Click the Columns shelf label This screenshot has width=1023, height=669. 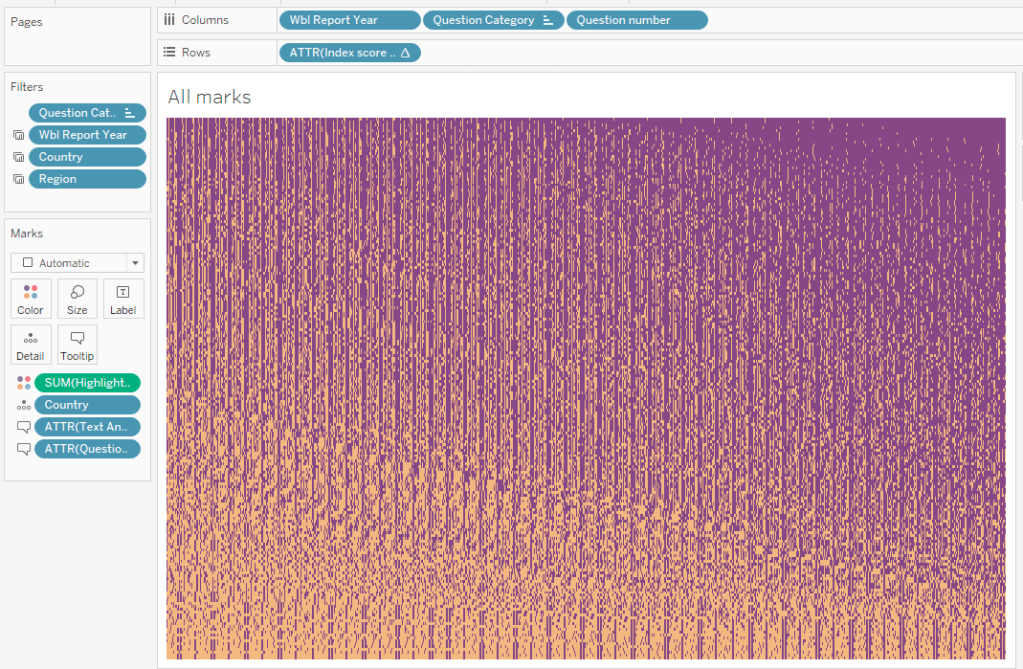[204, 20]
